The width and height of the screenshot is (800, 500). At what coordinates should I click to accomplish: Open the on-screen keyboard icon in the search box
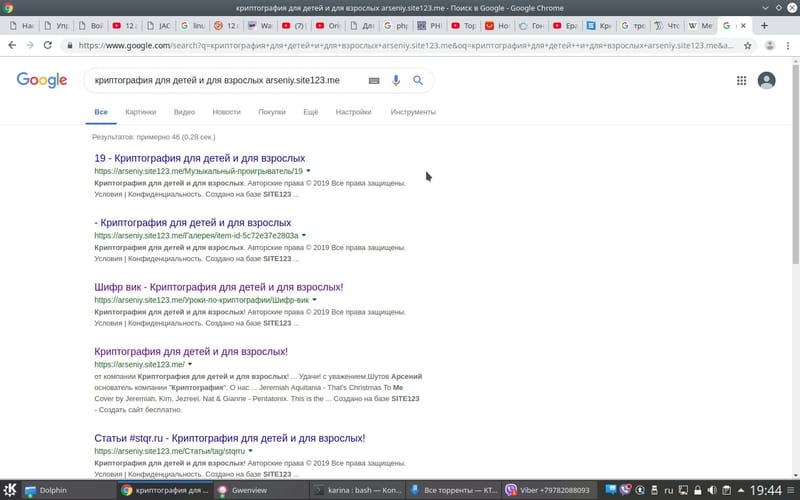click(374, 80)
